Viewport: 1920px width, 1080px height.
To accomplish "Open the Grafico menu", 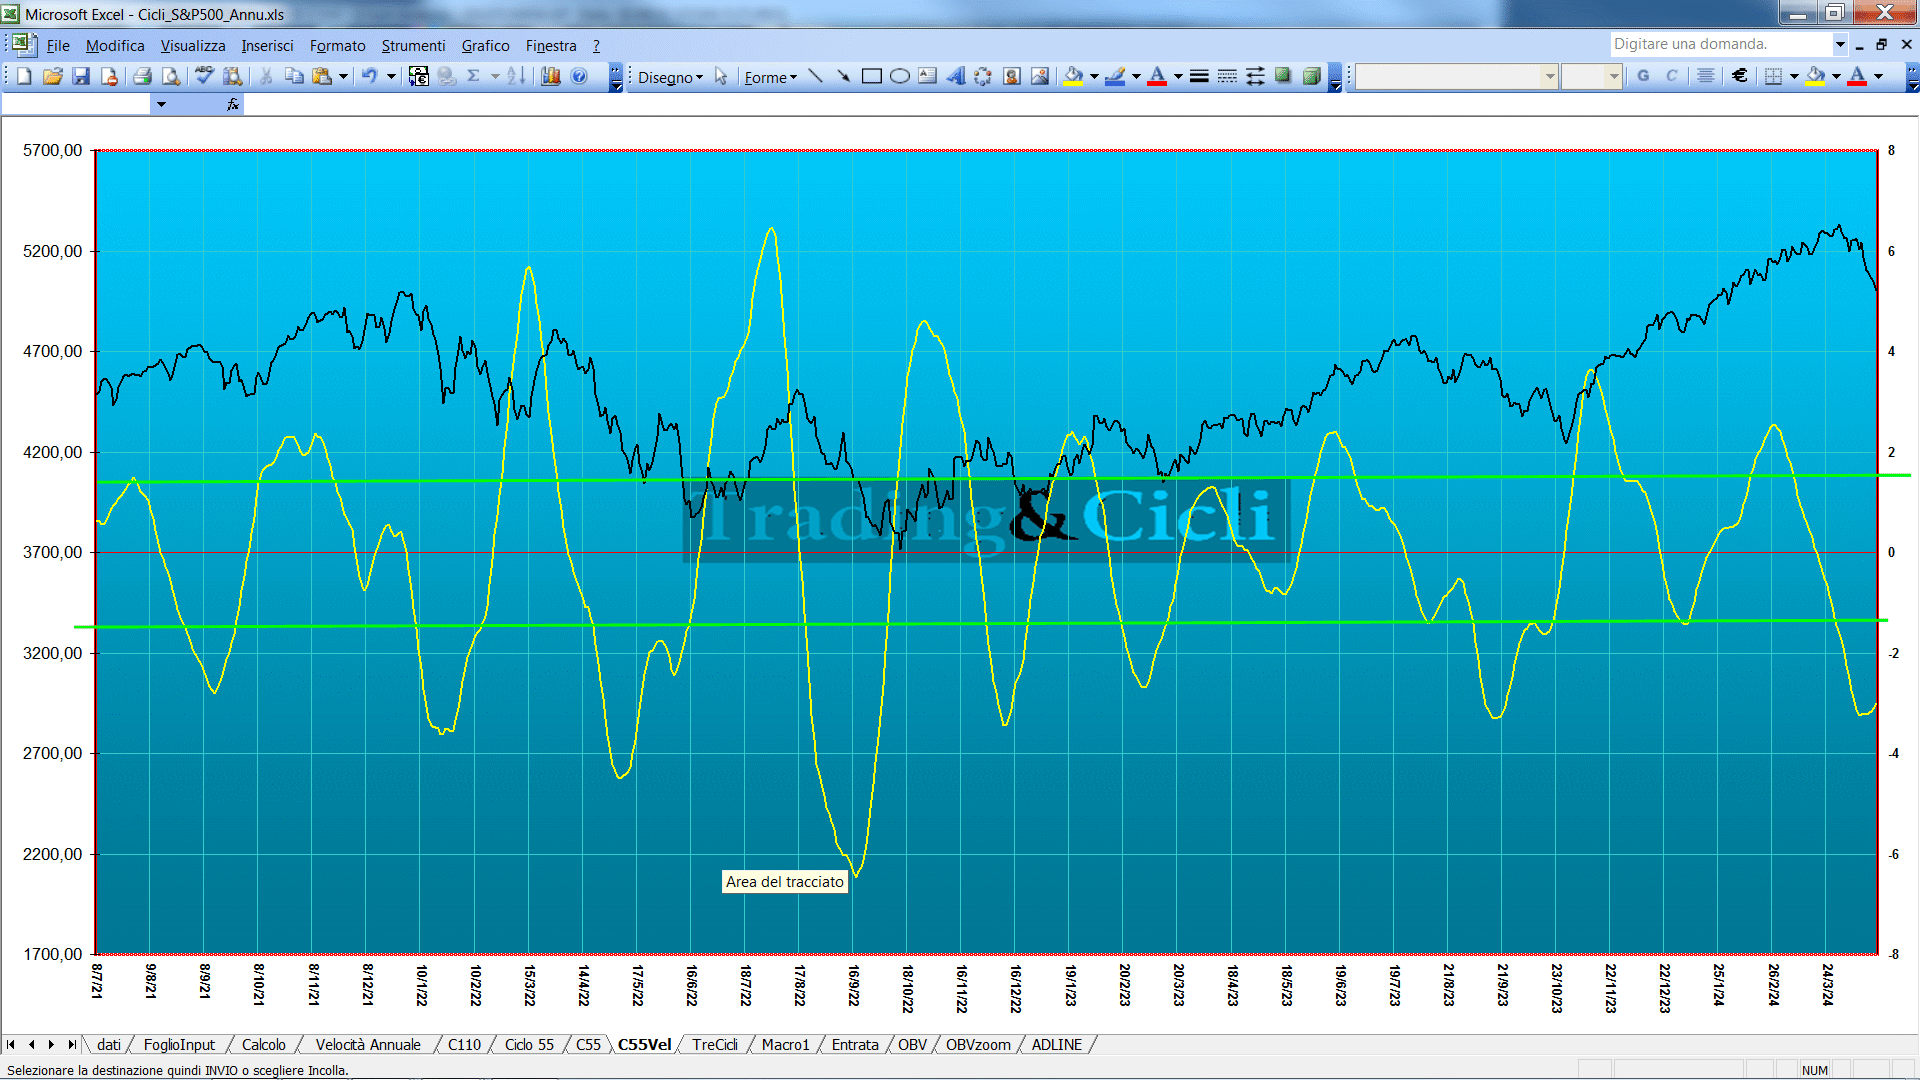I will pyautogui.click(x=485, y=46).
